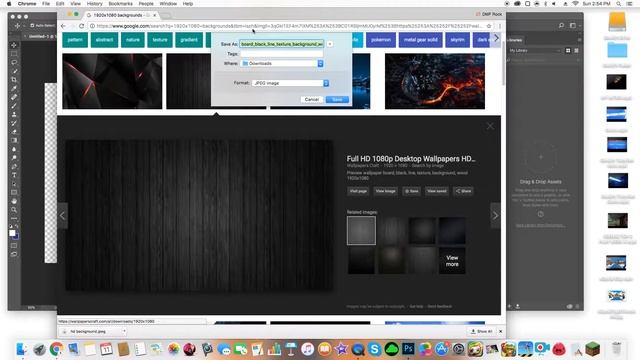Select the Hand tool in Photoshop
Image resolution: width=640 pixels, height=360 pixels.
coord(14,201)
